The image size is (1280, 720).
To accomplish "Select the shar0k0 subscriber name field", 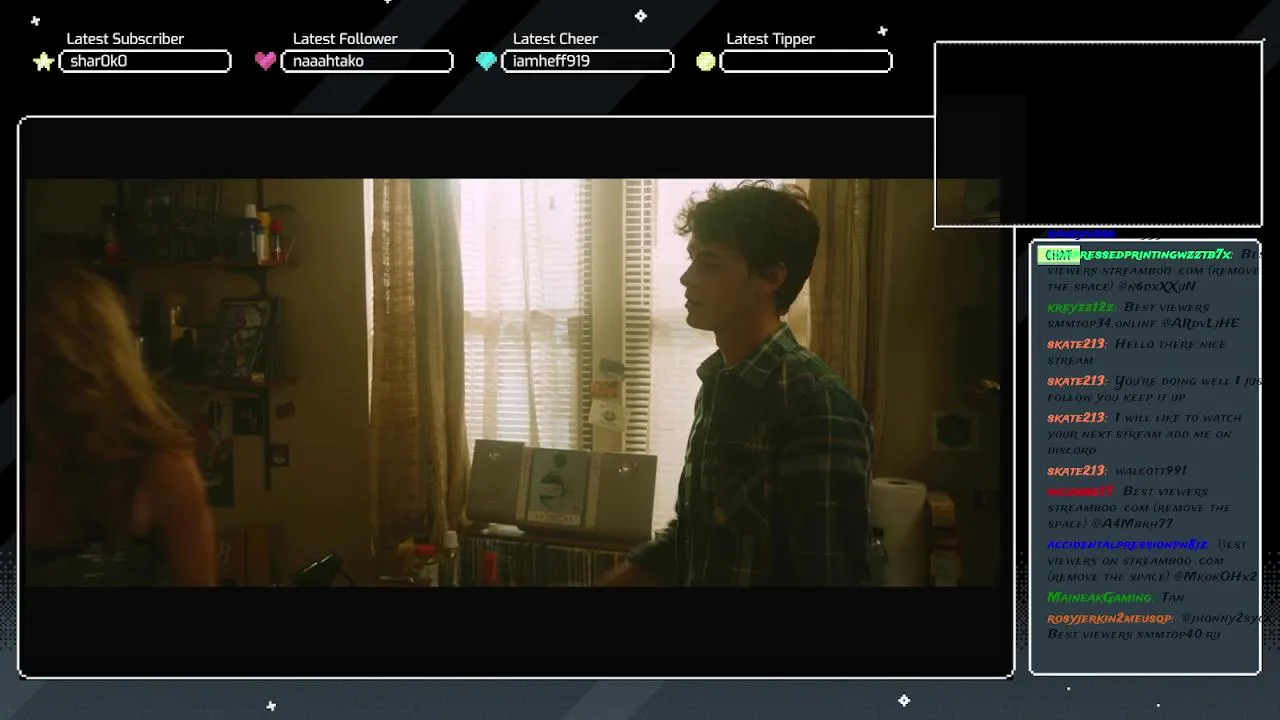I will point(145,61).
